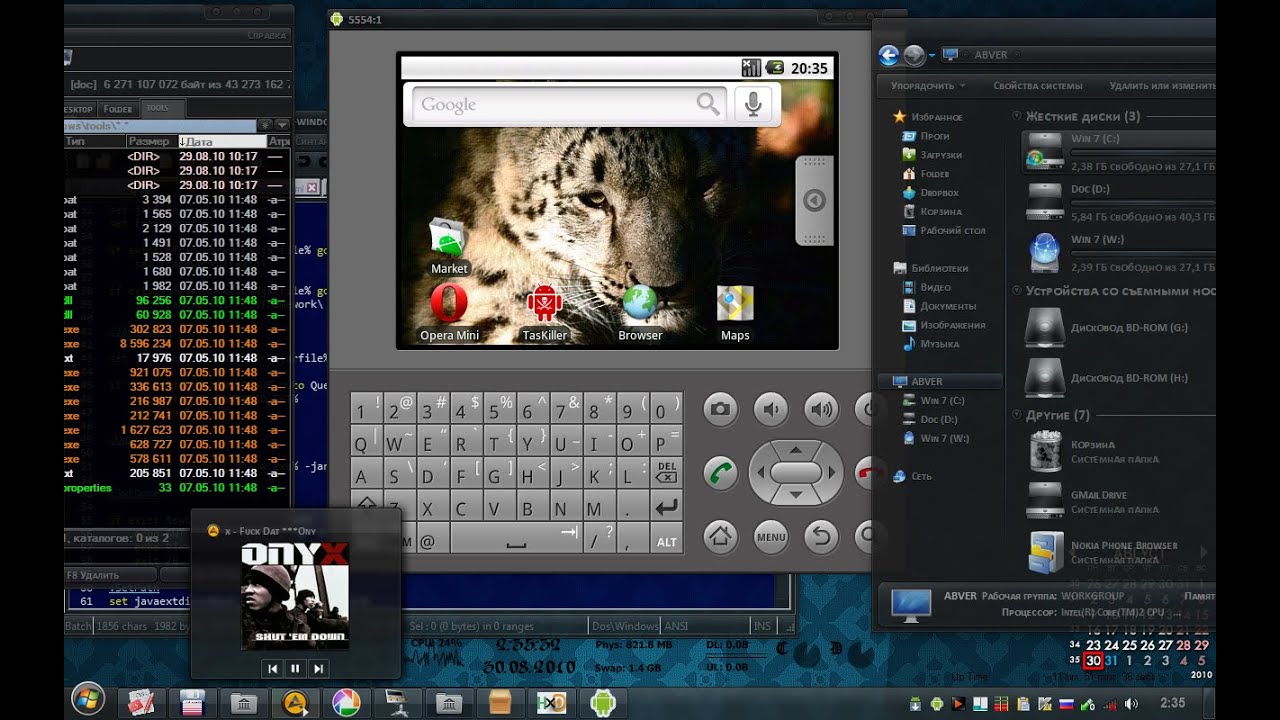Screen dimensions: 1280x720
Task: Click Свойства системы in Explorer toolbar
Action: point(1038,86)
